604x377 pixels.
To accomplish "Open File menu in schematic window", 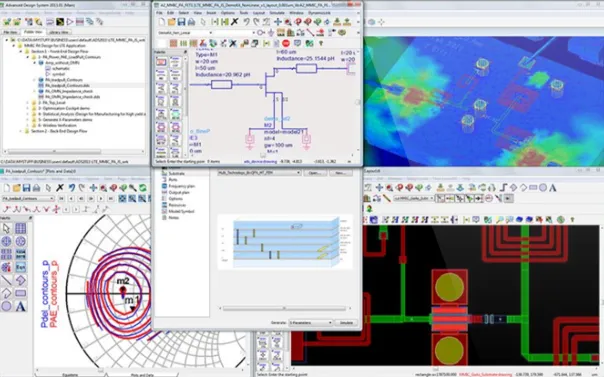I will (159, 13).
